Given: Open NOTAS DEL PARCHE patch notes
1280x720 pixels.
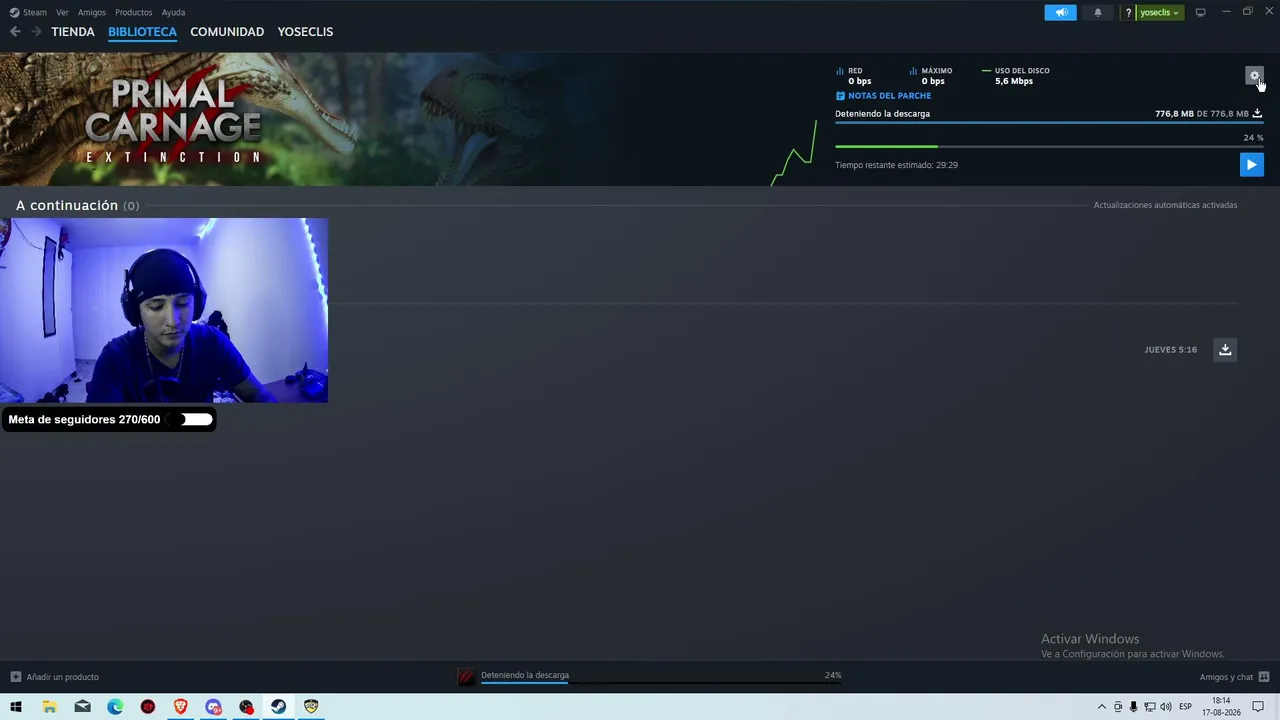Looking at the screenshot, I should coord(883,96).
